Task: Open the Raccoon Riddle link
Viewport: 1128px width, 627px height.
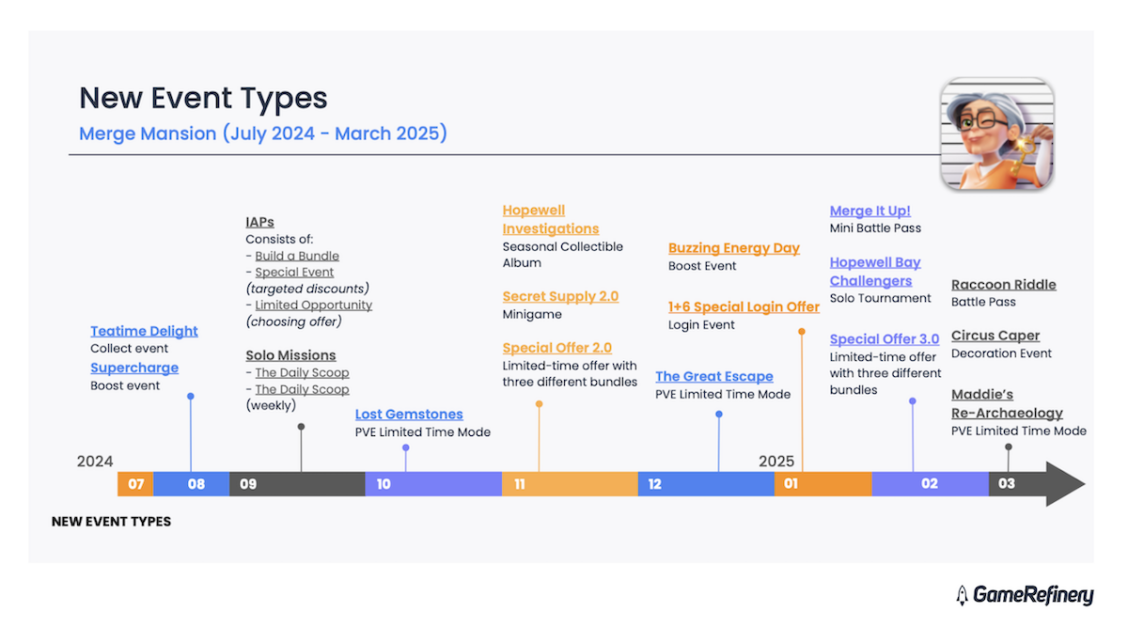Action: pos(1004,285)
